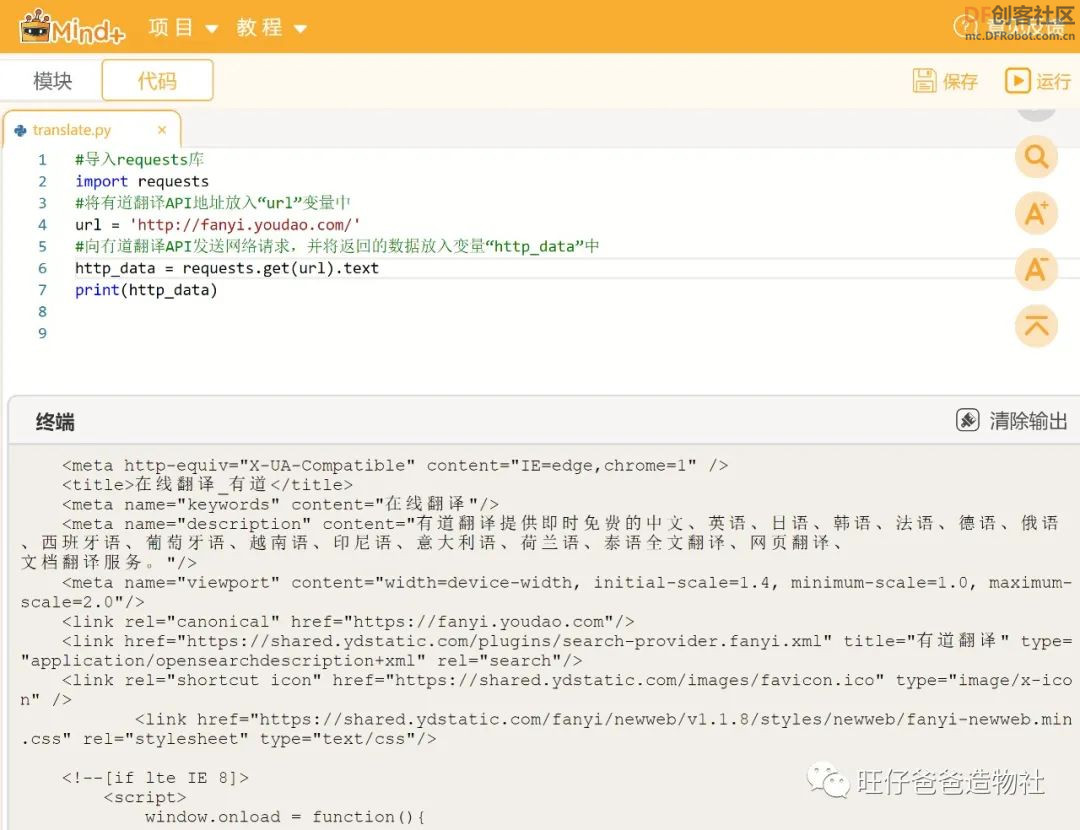This screenshot has width=1080, height=830.
Task: Click the requests.get(url).text code line
Action: click(x=227, y=268)
